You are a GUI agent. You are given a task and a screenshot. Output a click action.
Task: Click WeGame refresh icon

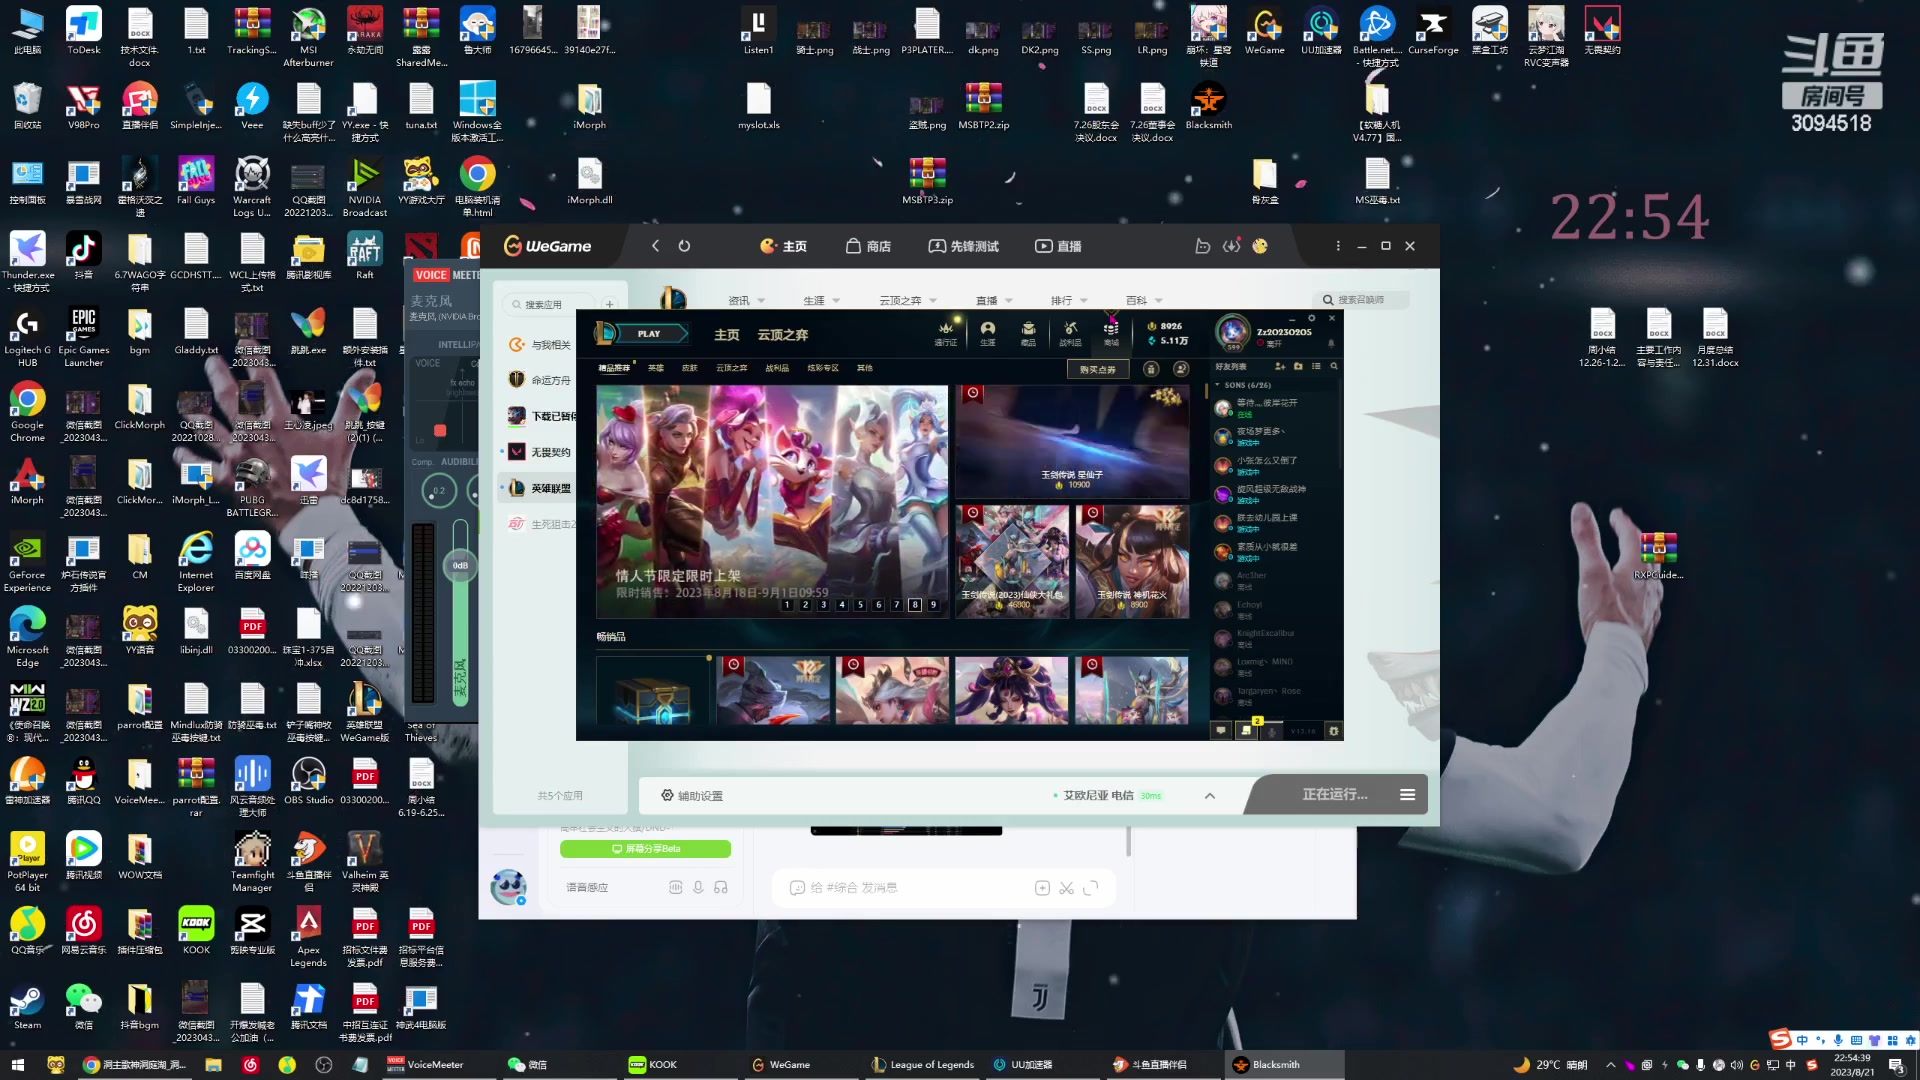[x=684, y=246]
